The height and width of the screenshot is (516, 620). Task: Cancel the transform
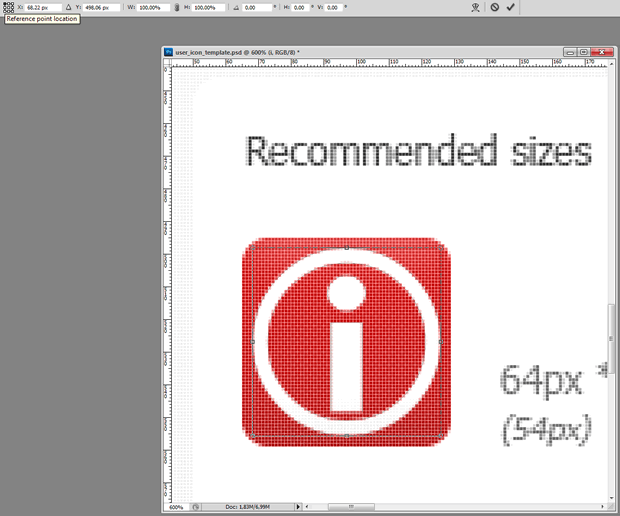coord(495,7)
